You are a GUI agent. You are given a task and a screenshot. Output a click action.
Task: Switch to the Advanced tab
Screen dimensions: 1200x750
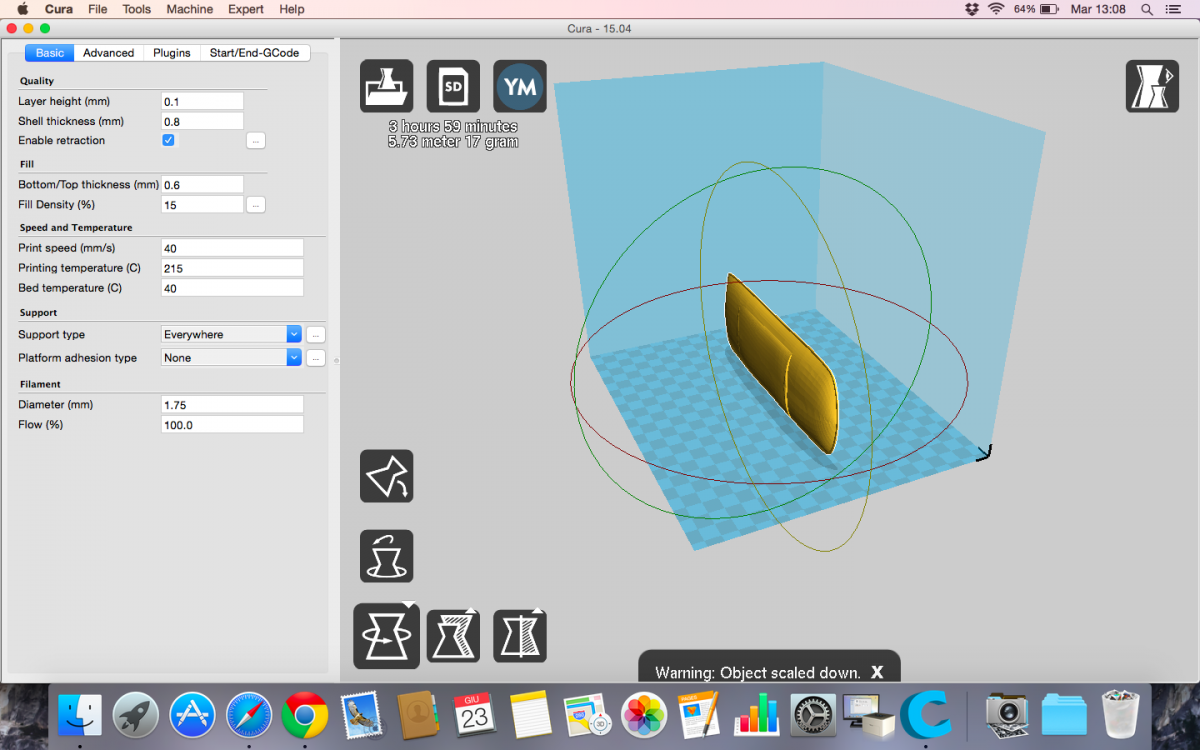[x=108, y=53]
